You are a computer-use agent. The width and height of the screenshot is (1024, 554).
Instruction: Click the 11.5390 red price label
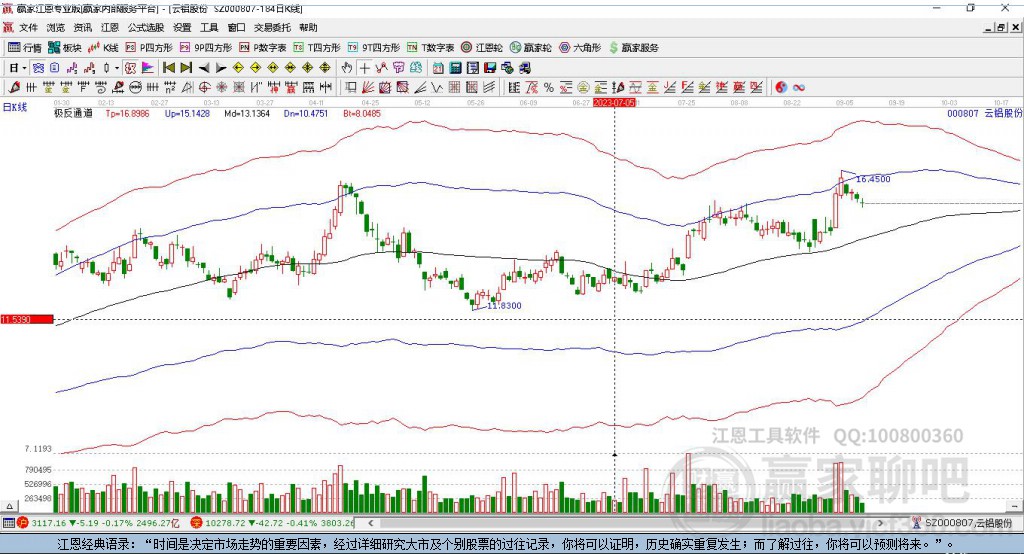(27, 319)
